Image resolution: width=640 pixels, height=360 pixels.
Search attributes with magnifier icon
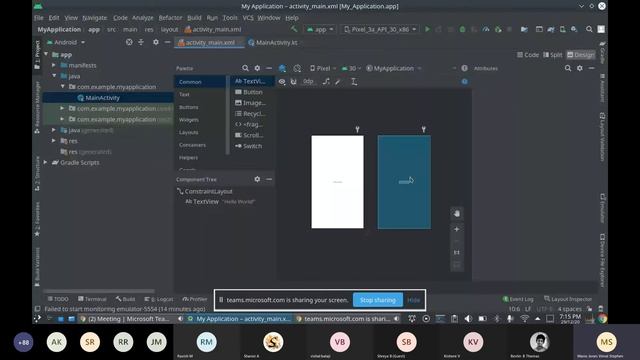pyautogui.click(x=568, y=68)
